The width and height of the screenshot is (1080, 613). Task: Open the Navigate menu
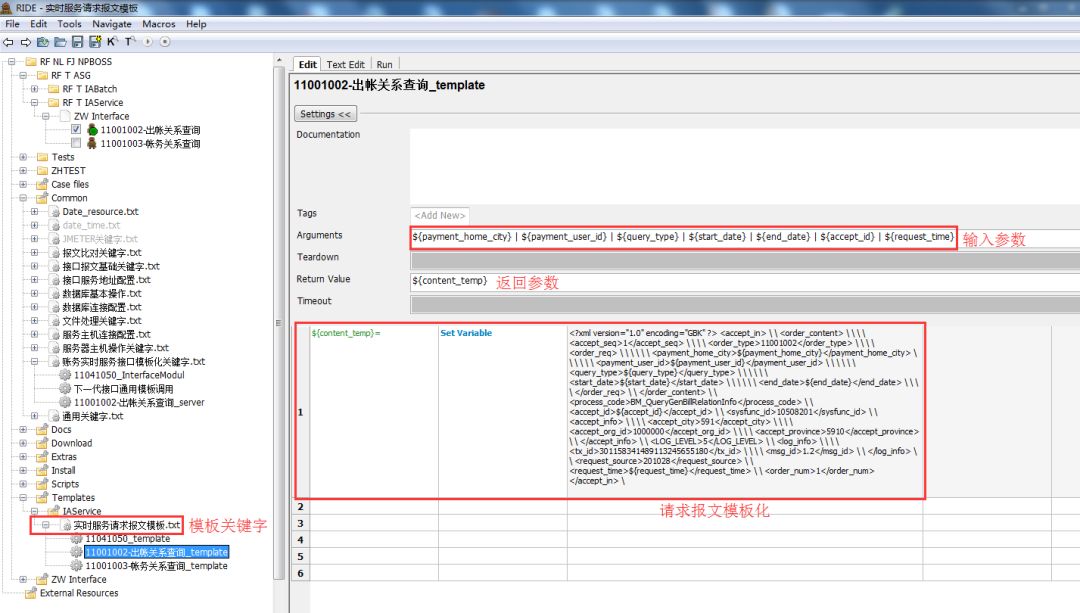tap(112, 23)
